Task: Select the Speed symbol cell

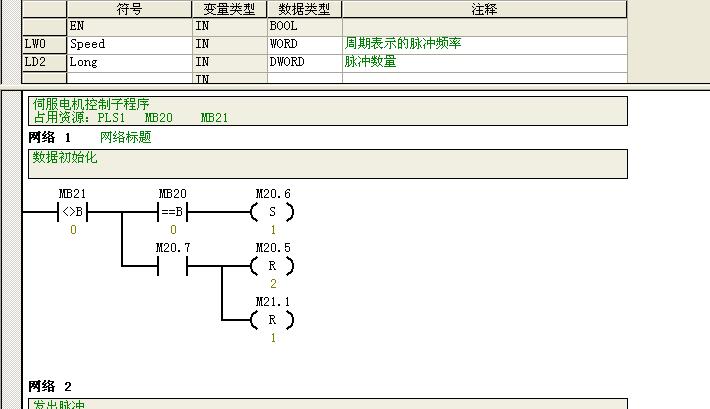Action: 129,44
